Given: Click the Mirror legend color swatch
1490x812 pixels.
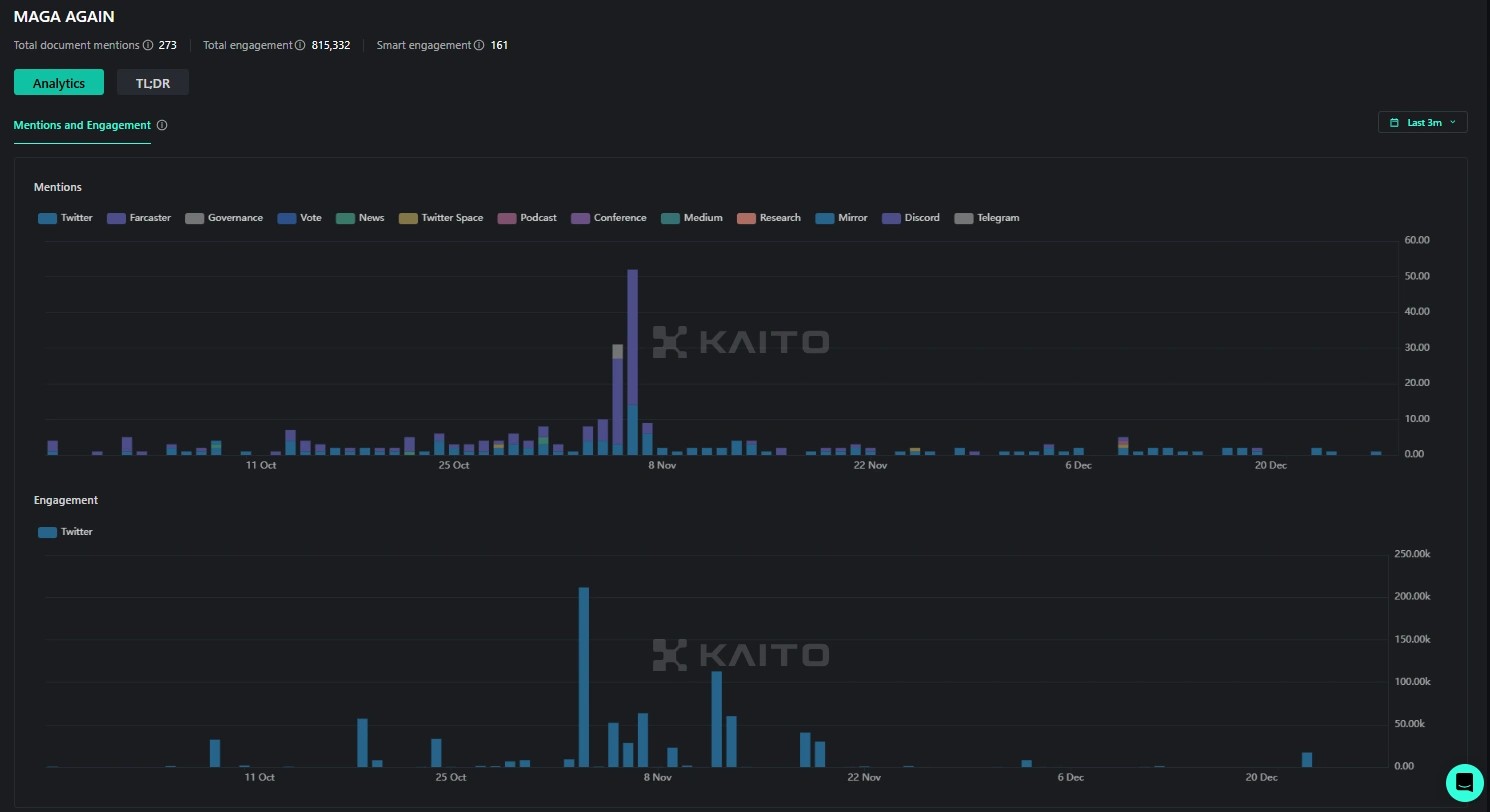Looking at the screenshot, I should [825, 218].
